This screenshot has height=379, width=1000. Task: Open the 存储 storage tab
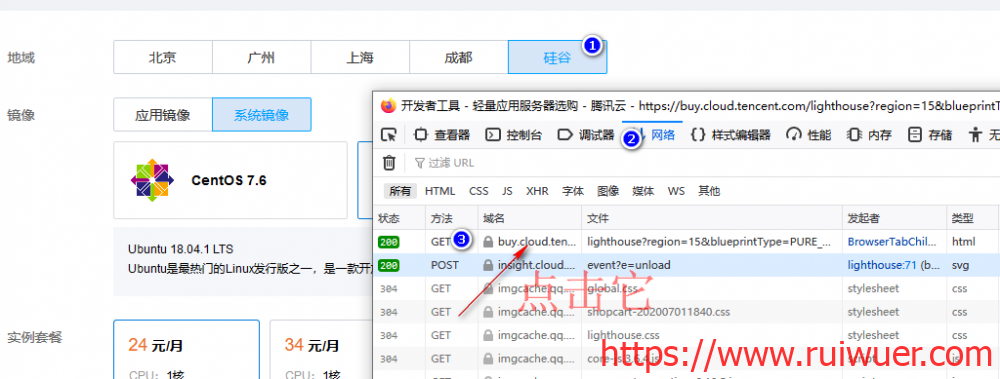click(930, 135)
